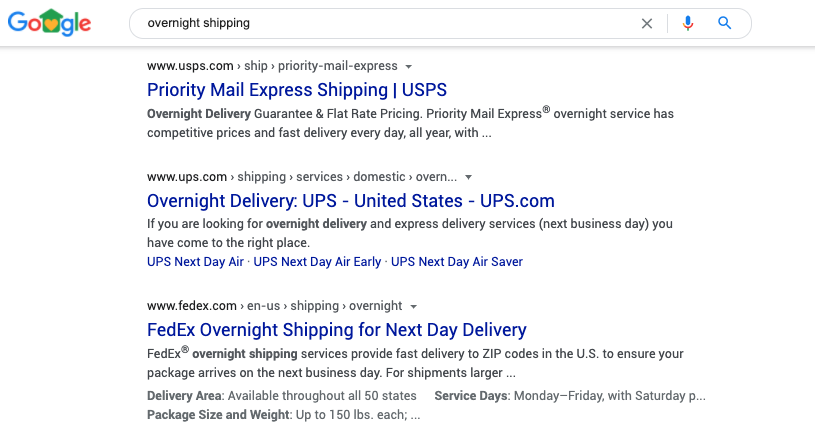Click the Service Days snippet text
This screenshot has width=815, height=435.
[570, 396]
